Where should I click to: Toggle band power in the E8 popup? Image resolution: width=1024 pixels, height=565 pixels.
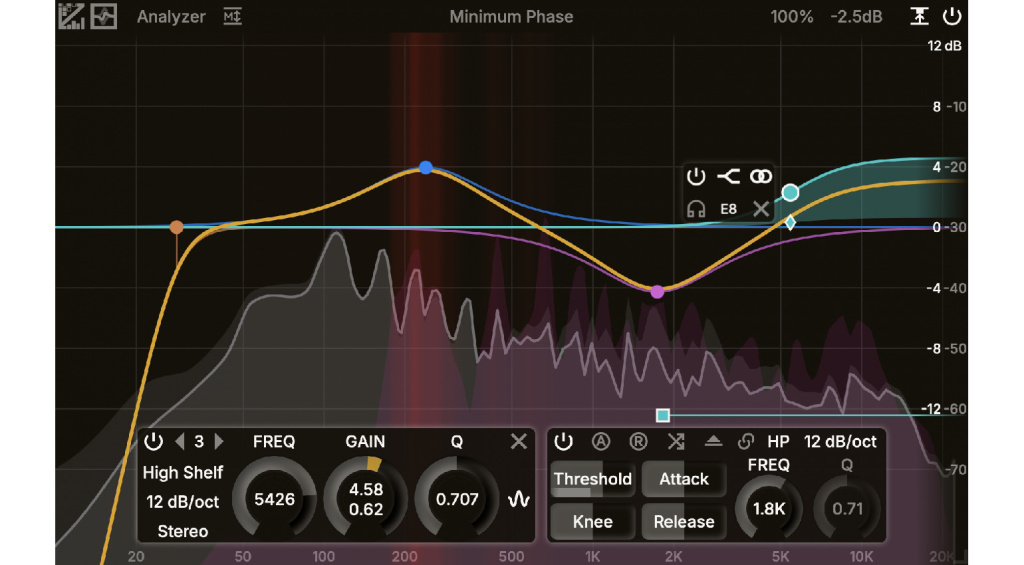click(x=696, y=176)
